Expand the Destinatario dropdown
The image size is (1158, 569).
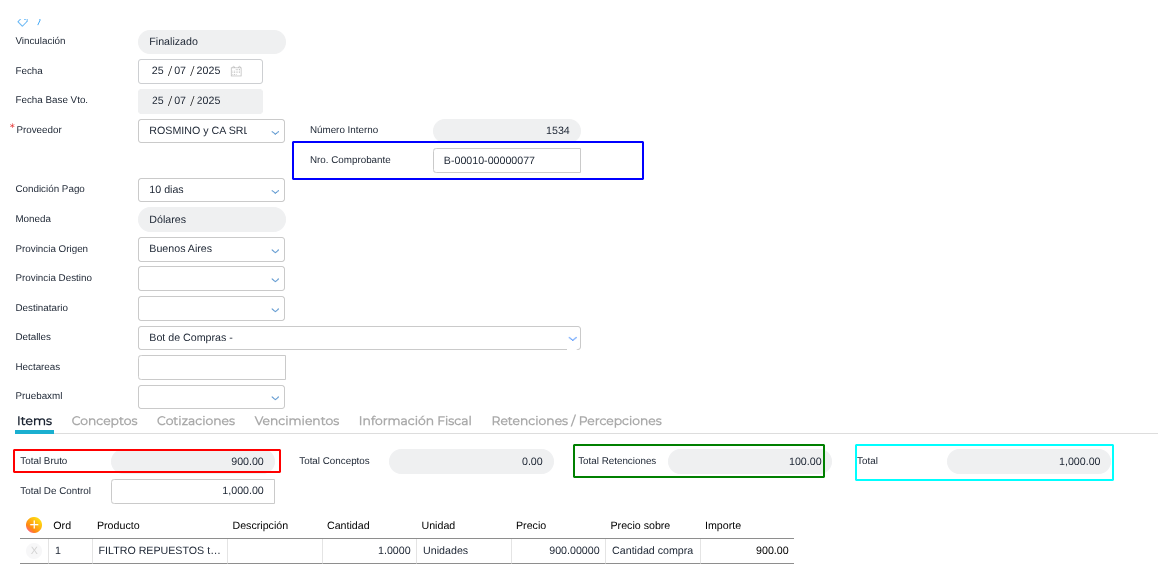coord(275,309)
